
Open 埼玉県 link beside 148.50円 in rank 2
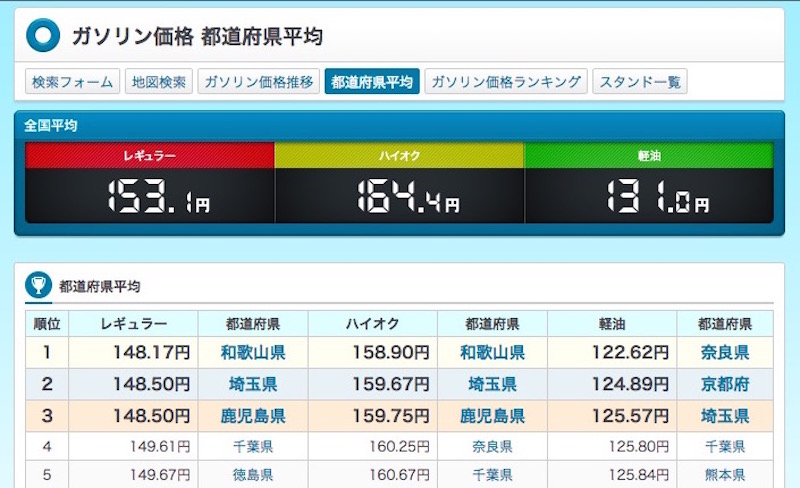[x=253, y=384]
